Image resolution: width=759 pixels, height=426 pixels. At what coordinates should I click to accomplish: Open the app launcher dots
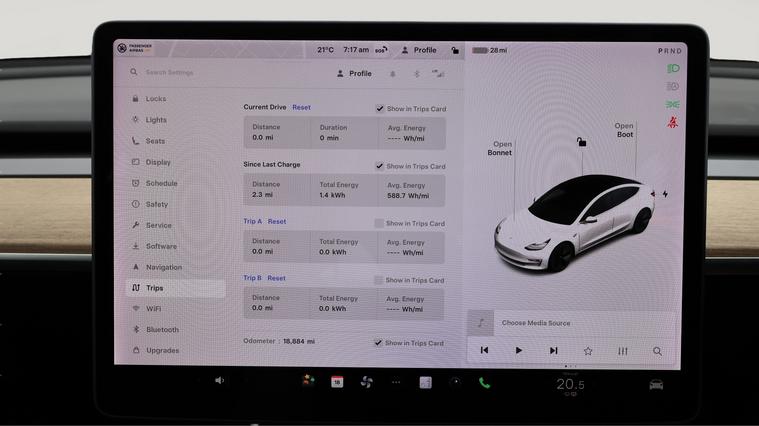[396, 382]
